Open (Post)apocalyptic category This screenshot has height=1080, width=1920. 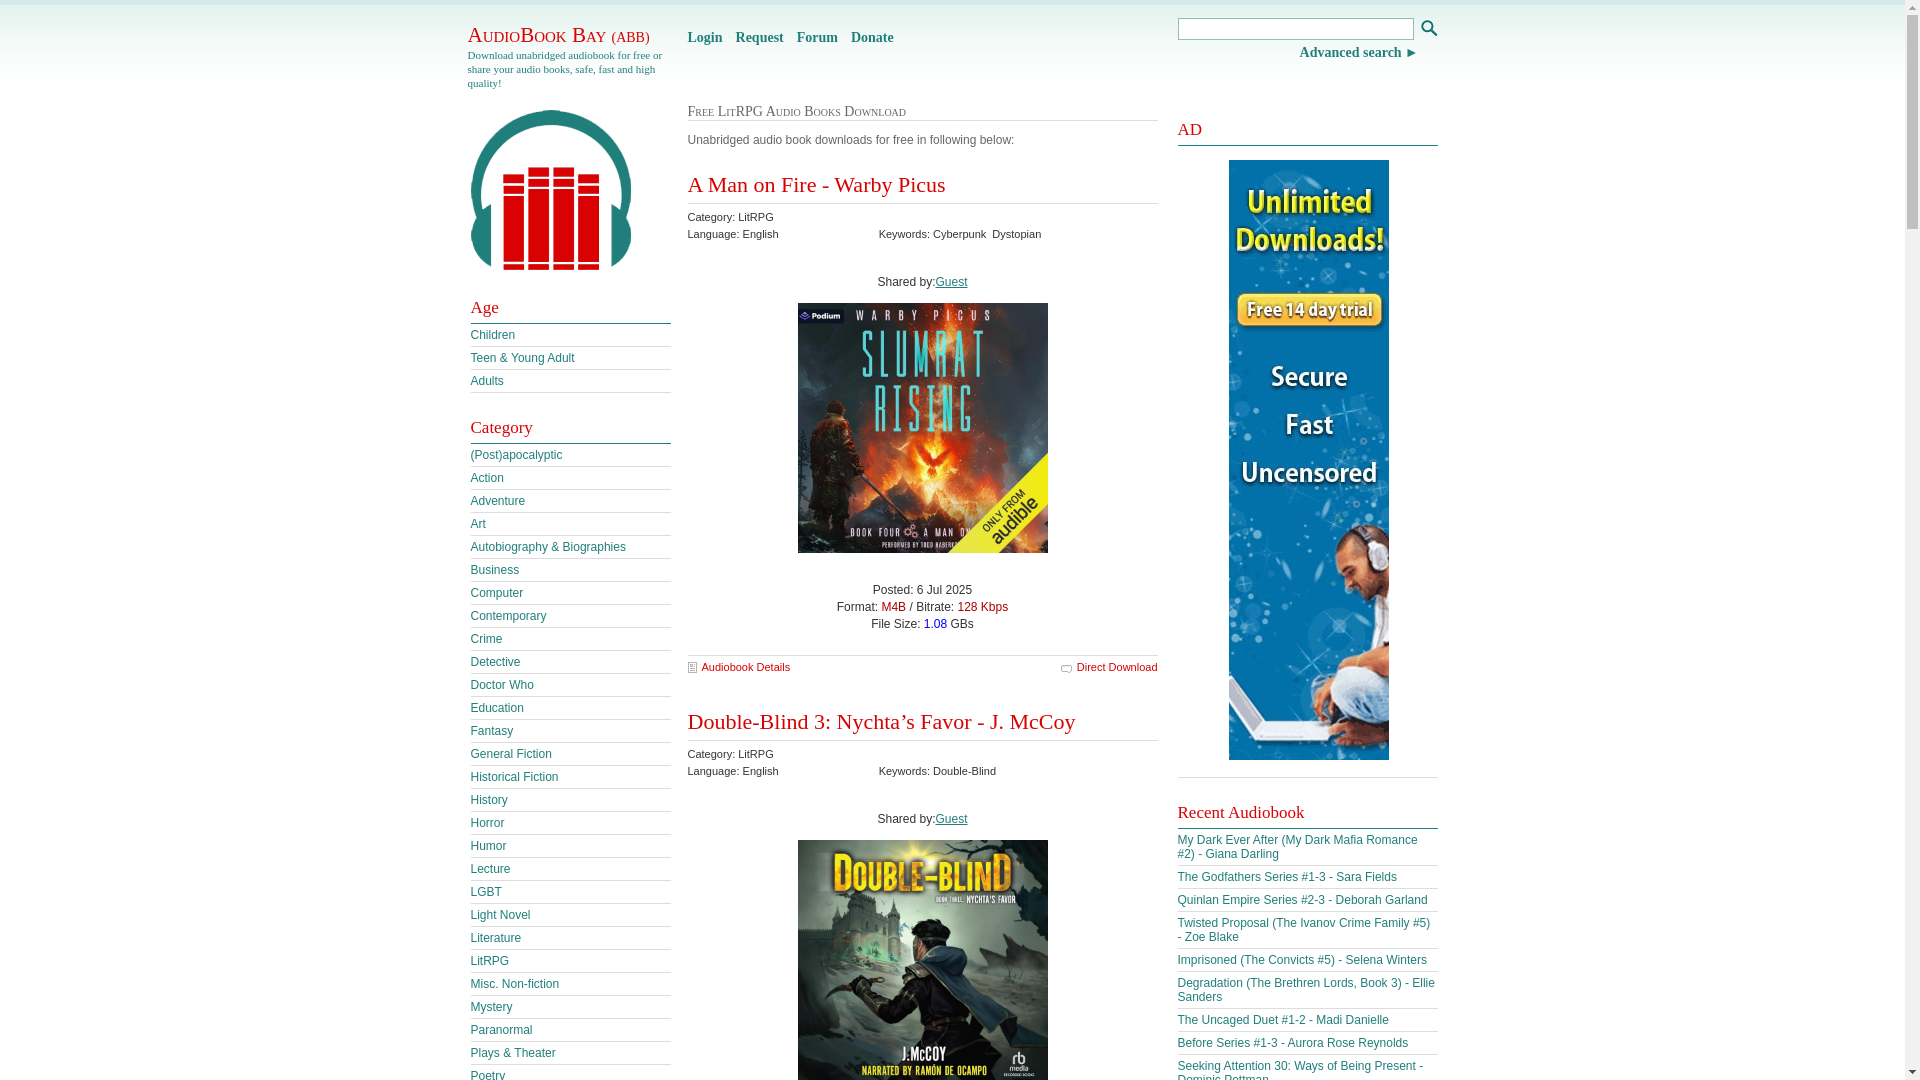[516, 455]
